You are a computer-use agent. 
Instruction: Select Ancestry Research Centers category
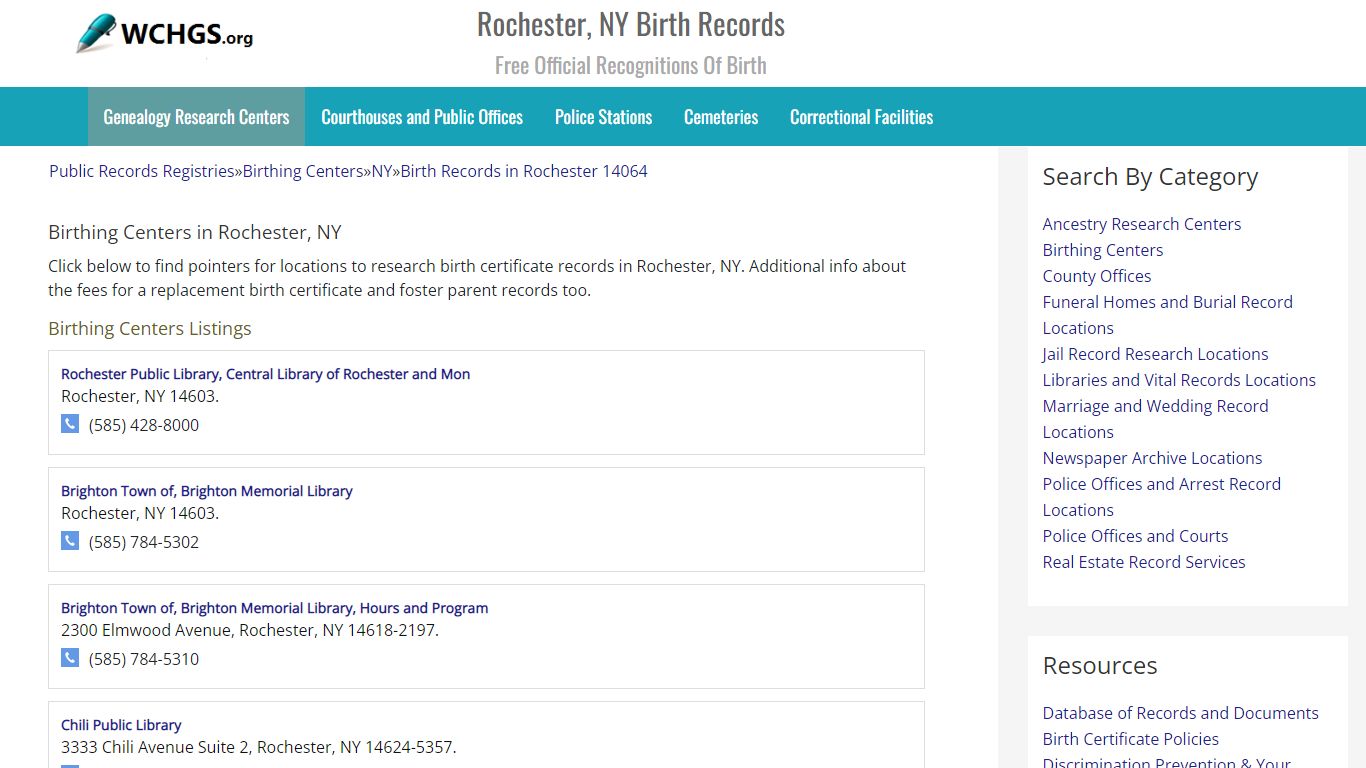[1142, 224]
